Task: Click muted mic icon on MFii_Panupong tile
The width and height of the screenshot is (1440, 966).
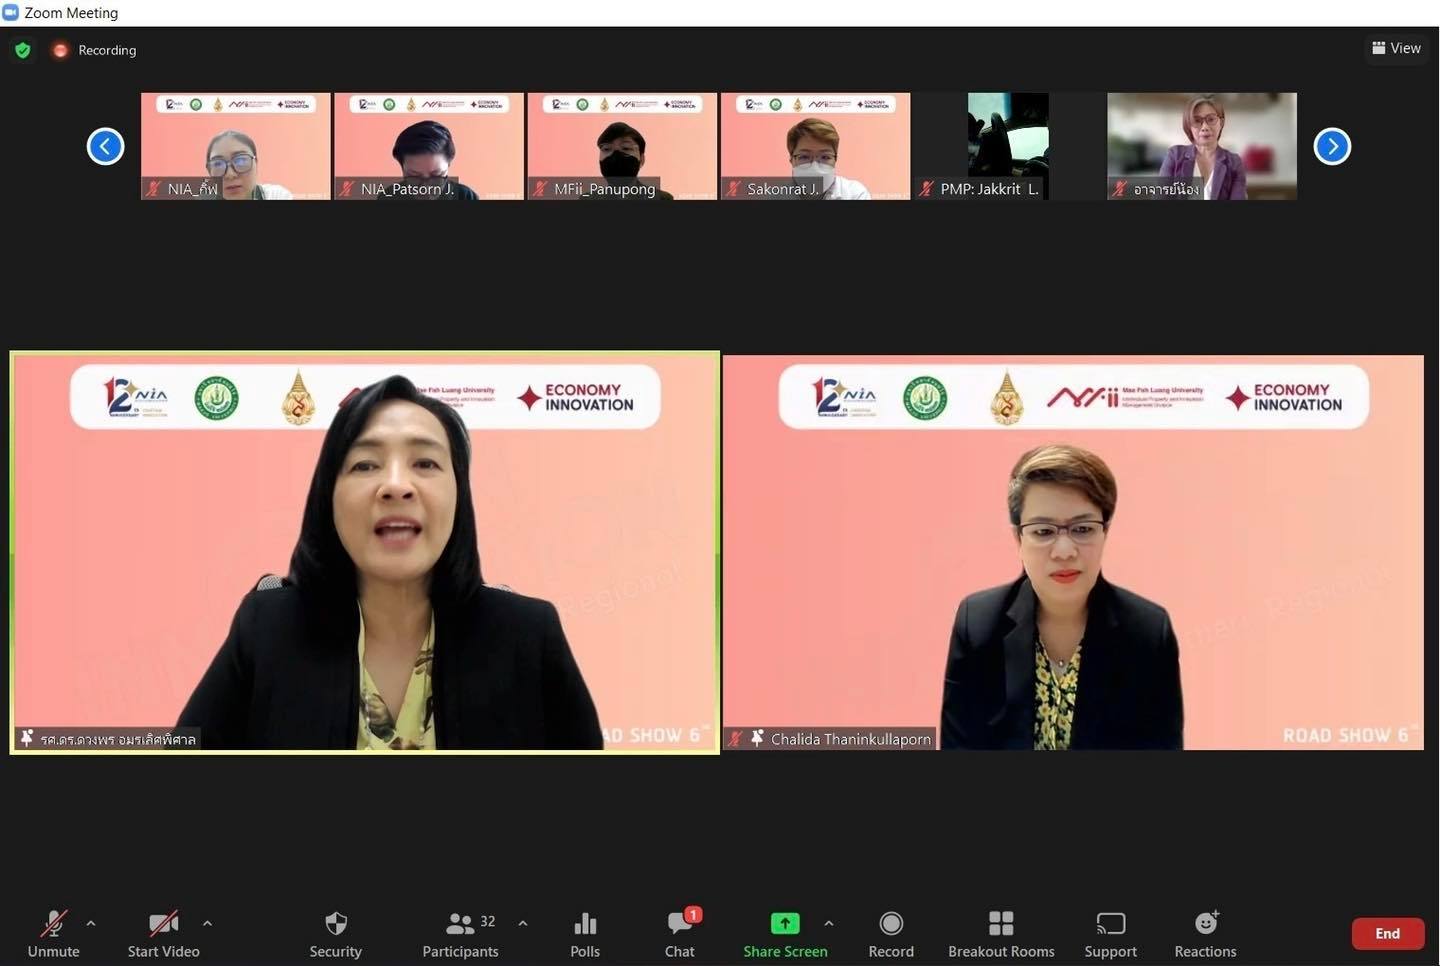Action: (540, 188)
